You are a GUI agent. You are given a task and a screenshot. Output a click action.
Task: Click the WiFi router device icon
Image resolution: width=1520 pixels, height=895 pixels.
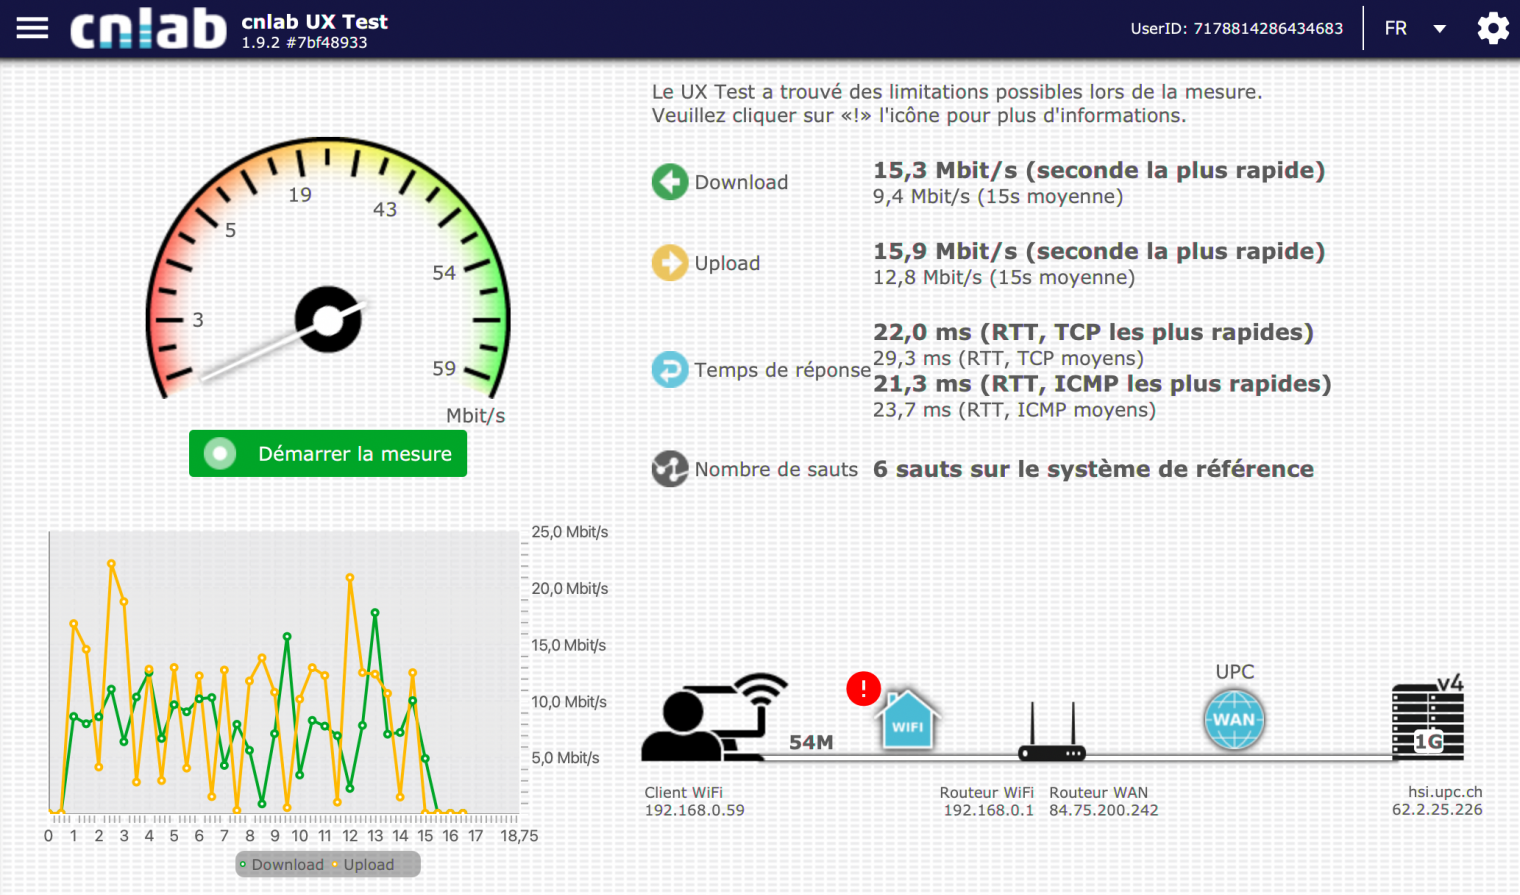coord(1052,735)
